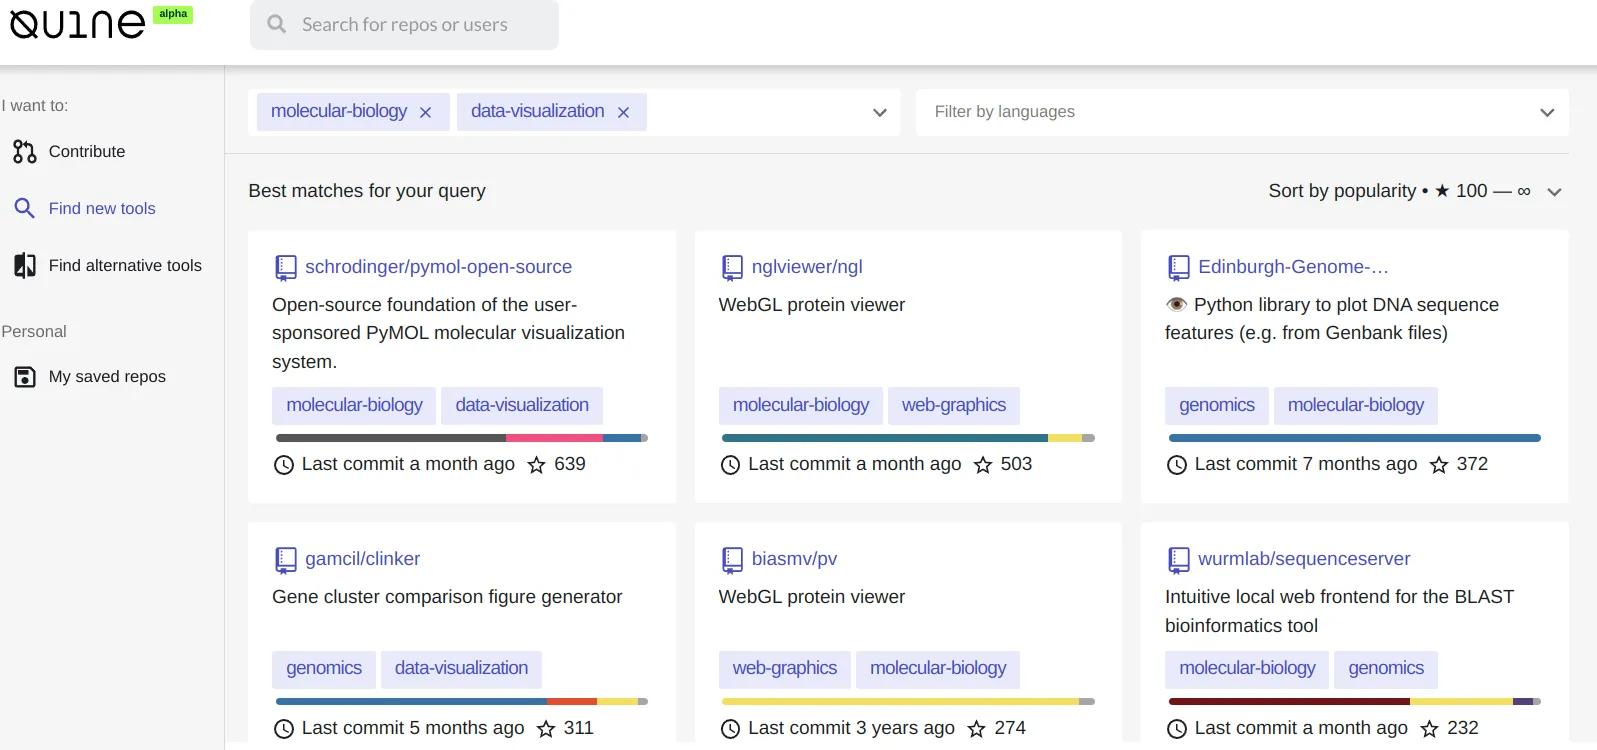
Task: Remove the data-visualization filter chip
Action: click(623, 112)
